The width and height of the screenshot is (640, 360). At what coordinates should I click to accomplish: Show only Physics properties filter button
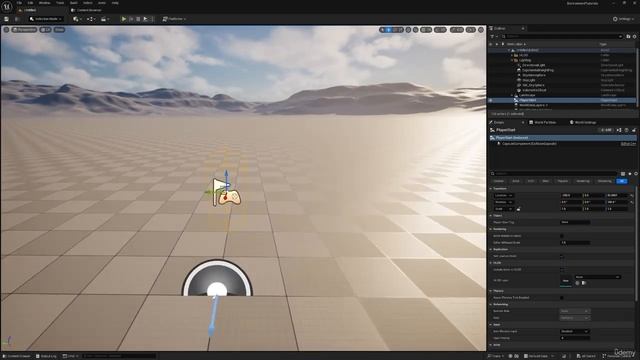[x=562, y=181]
